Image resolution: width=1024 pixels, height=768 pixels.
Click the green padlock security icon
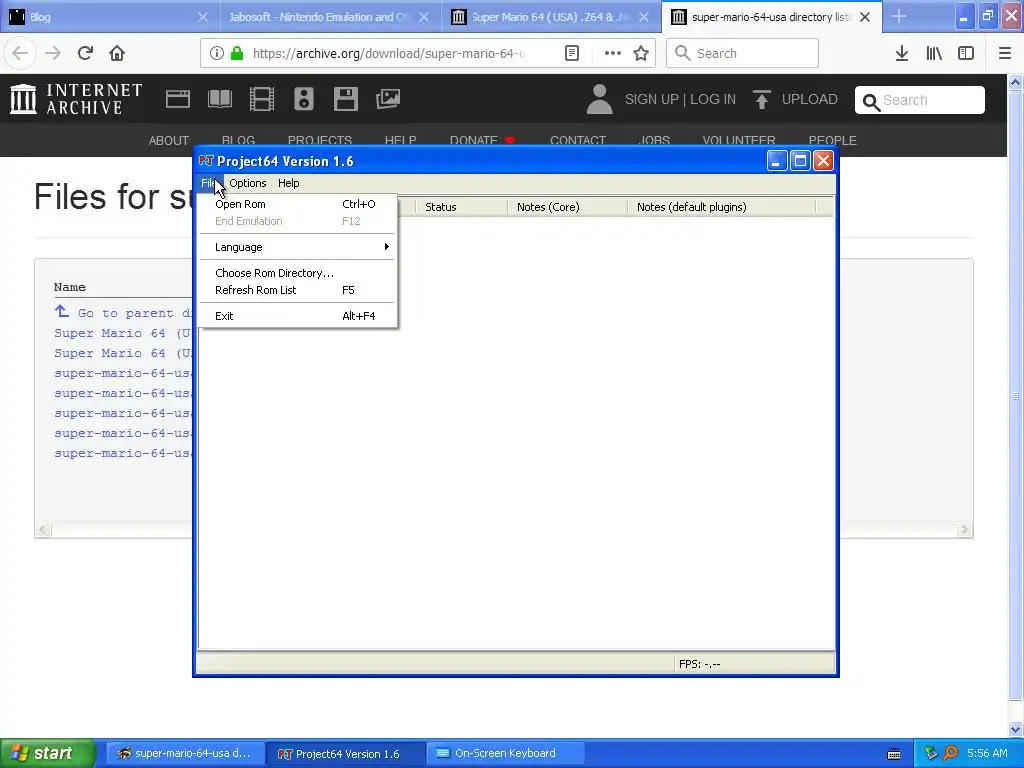(237, 53)
